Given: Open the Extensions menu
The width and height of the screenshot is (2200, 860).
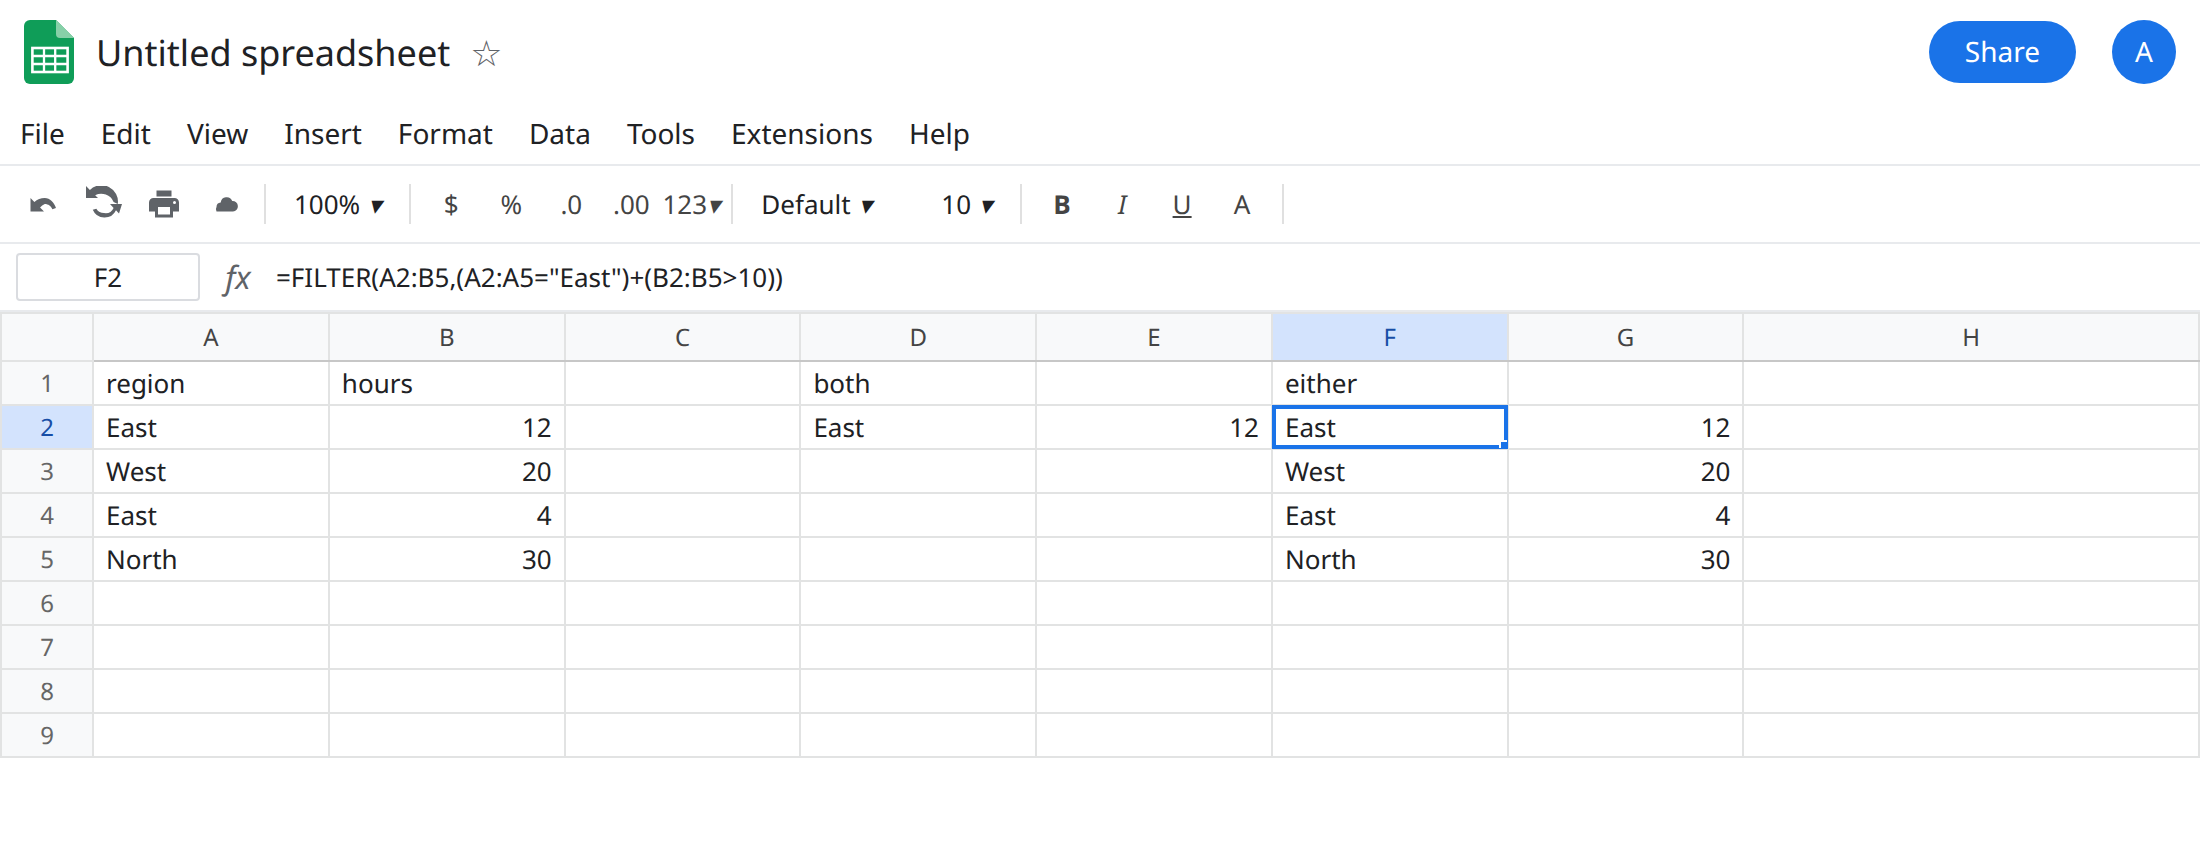Looking at the screenshot, I should [801, 134].
